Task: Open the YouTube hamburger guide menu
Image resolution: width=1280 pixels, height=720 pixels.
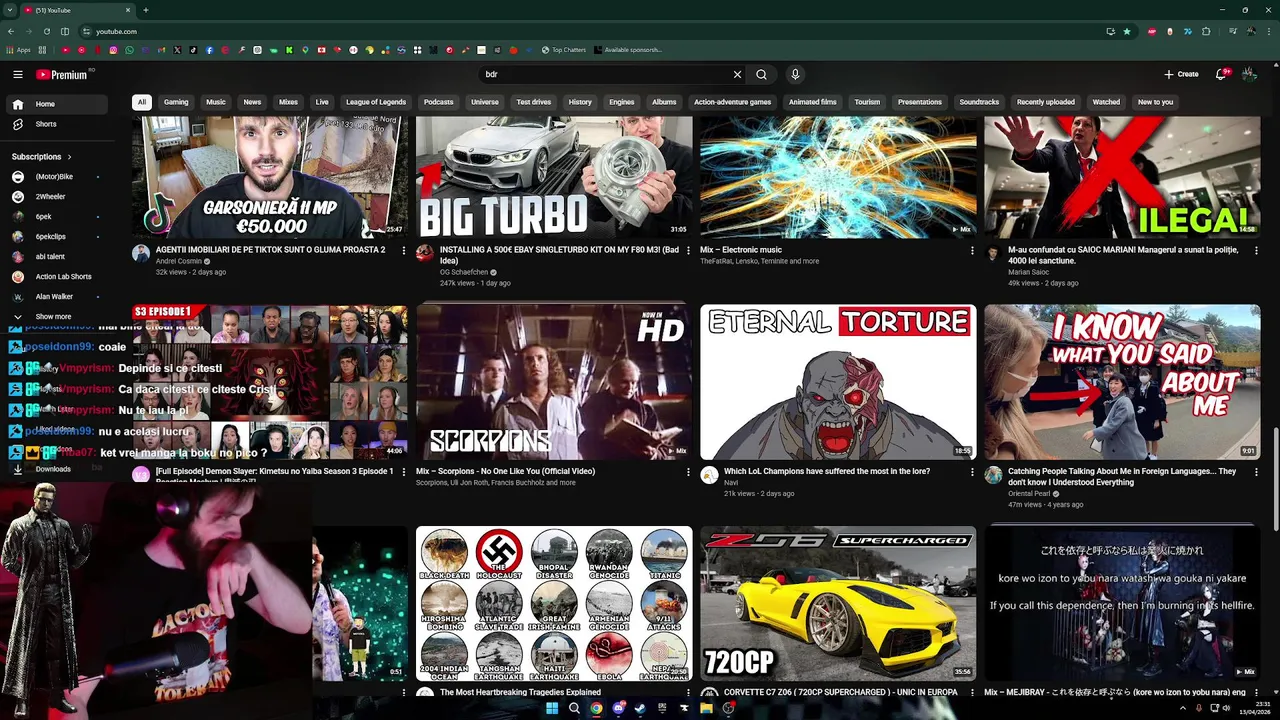Action: [17, 74]
